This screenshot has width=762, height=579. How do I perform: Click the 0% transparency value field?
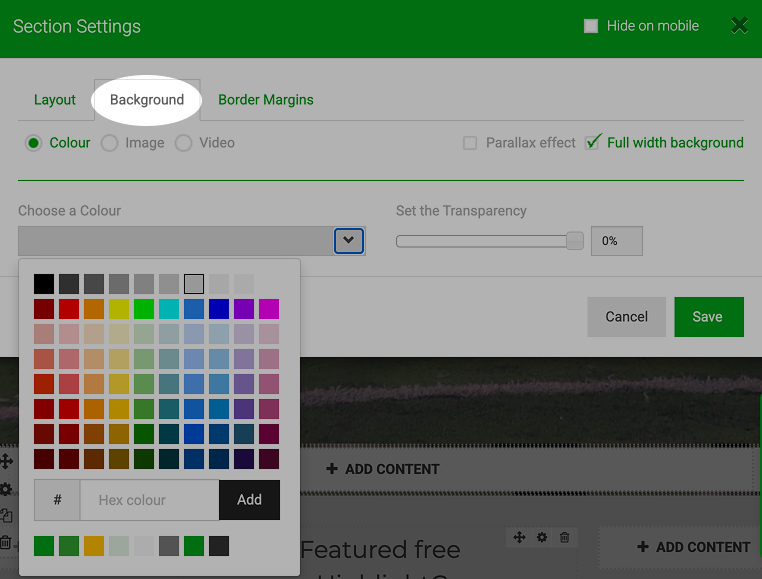pyautogui.click(x=617, y=241)
